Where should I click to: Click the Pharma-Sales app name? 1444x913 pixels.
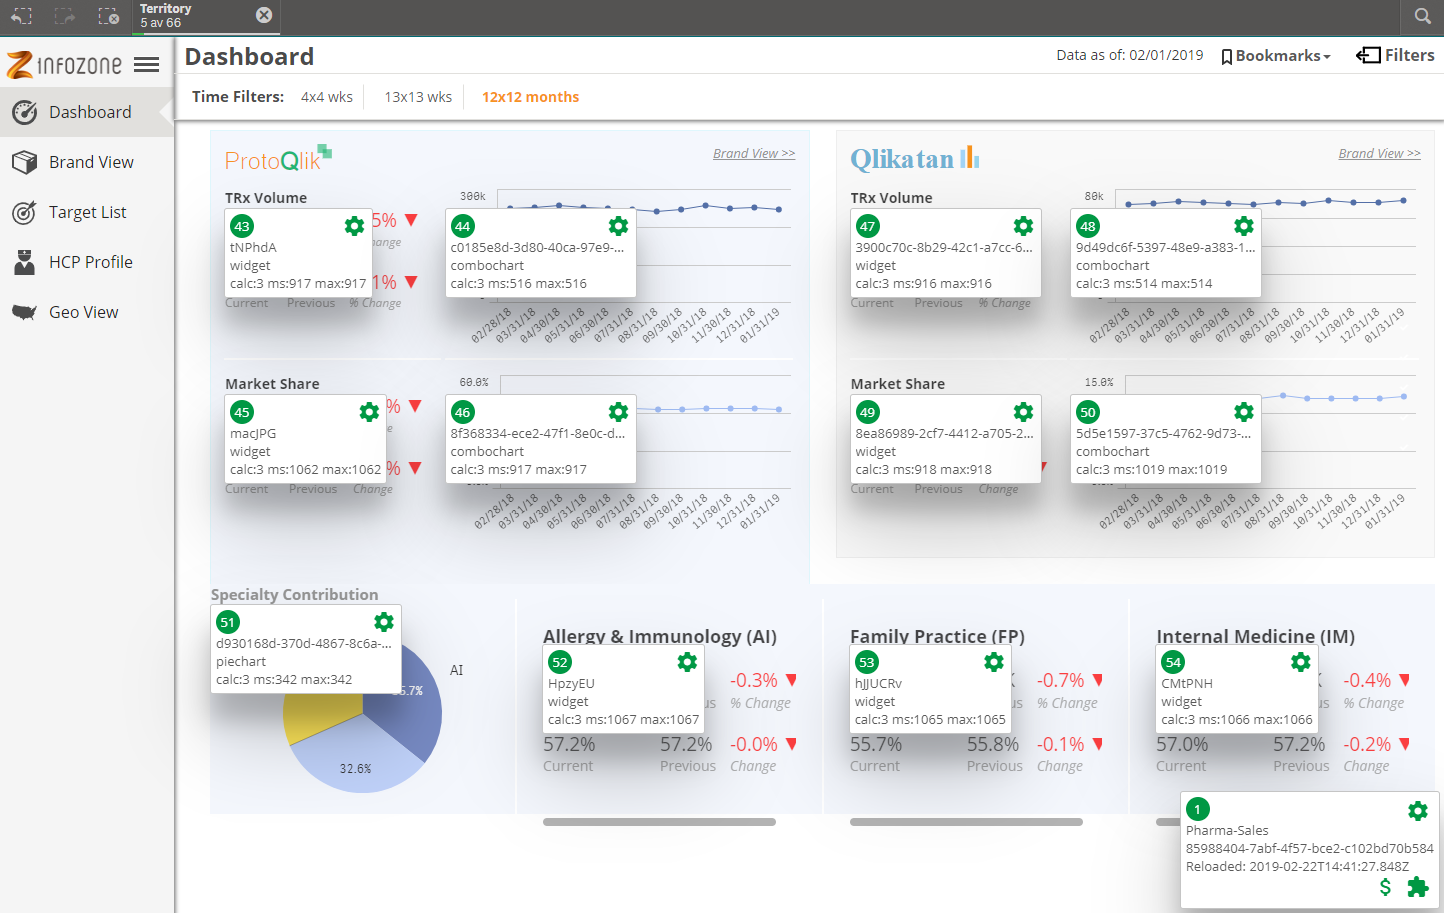click(1227, 830)
